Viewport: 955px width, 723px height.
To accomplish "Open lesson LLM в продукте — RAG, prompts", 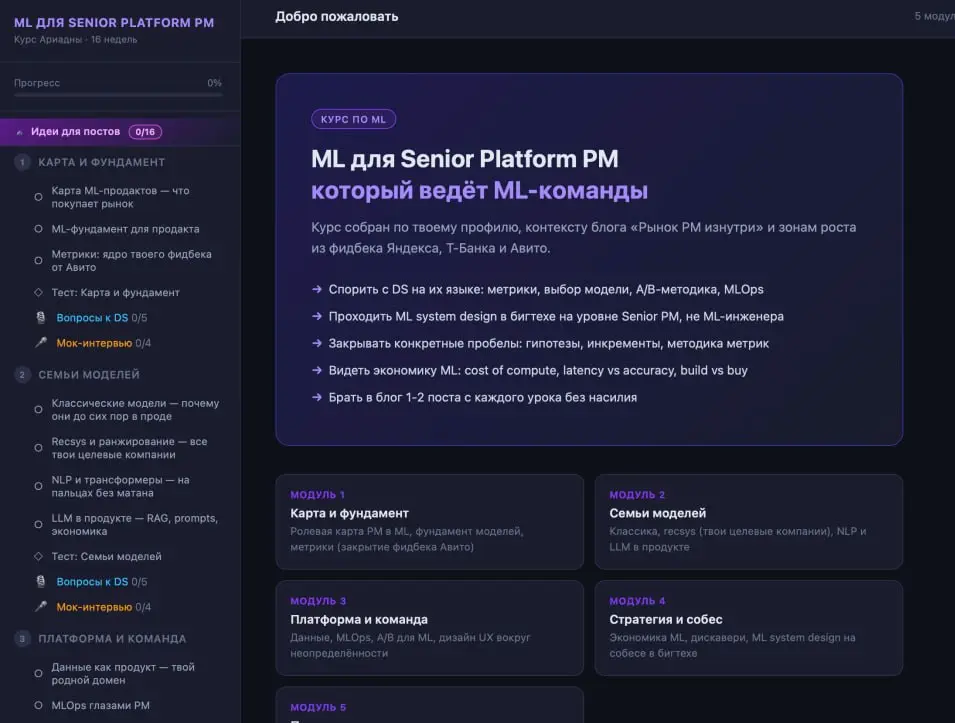I will click(x=135, y=524).
